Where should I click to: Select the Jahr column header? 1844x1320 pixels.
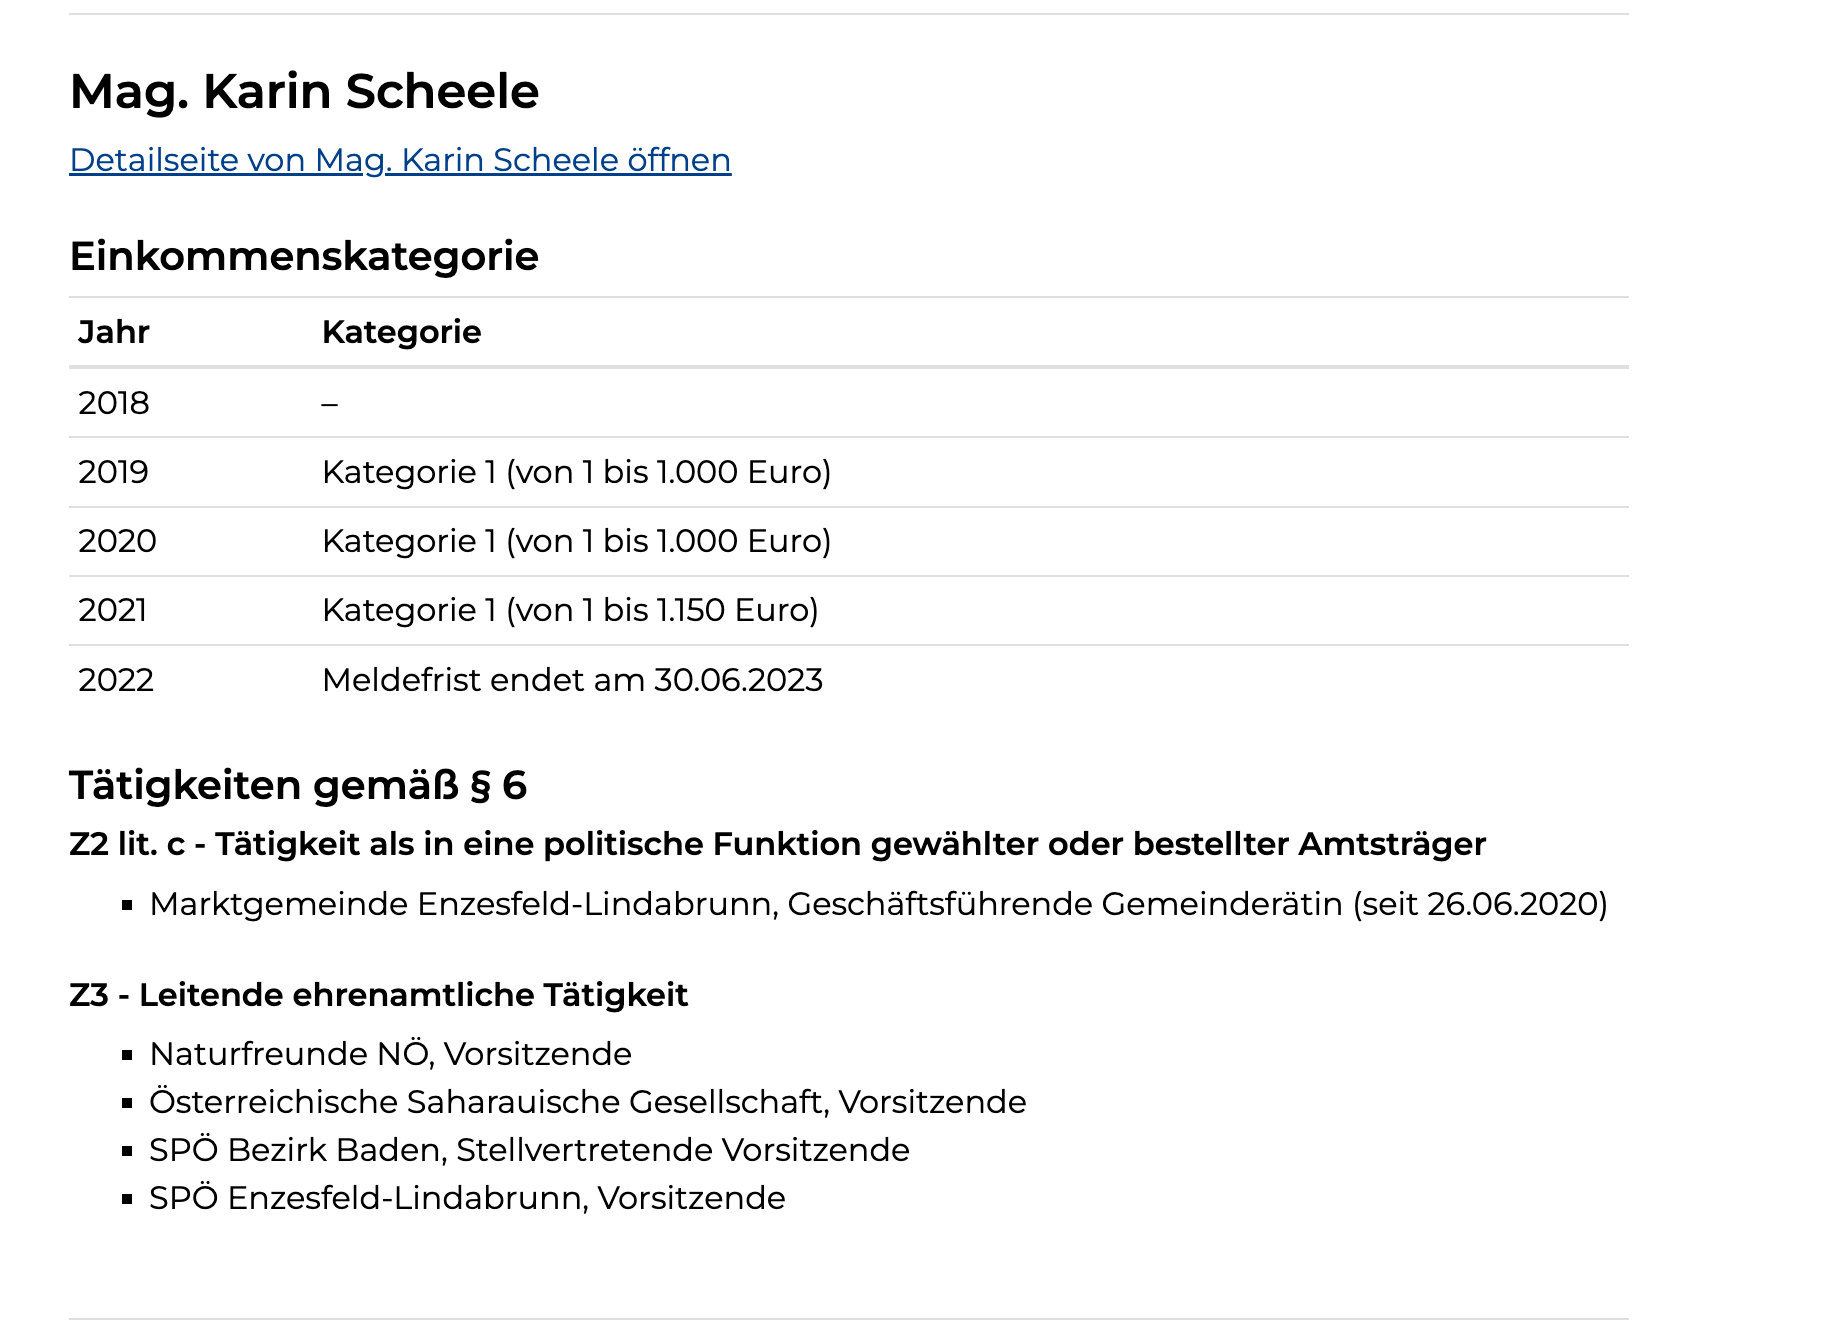(114, 332)
